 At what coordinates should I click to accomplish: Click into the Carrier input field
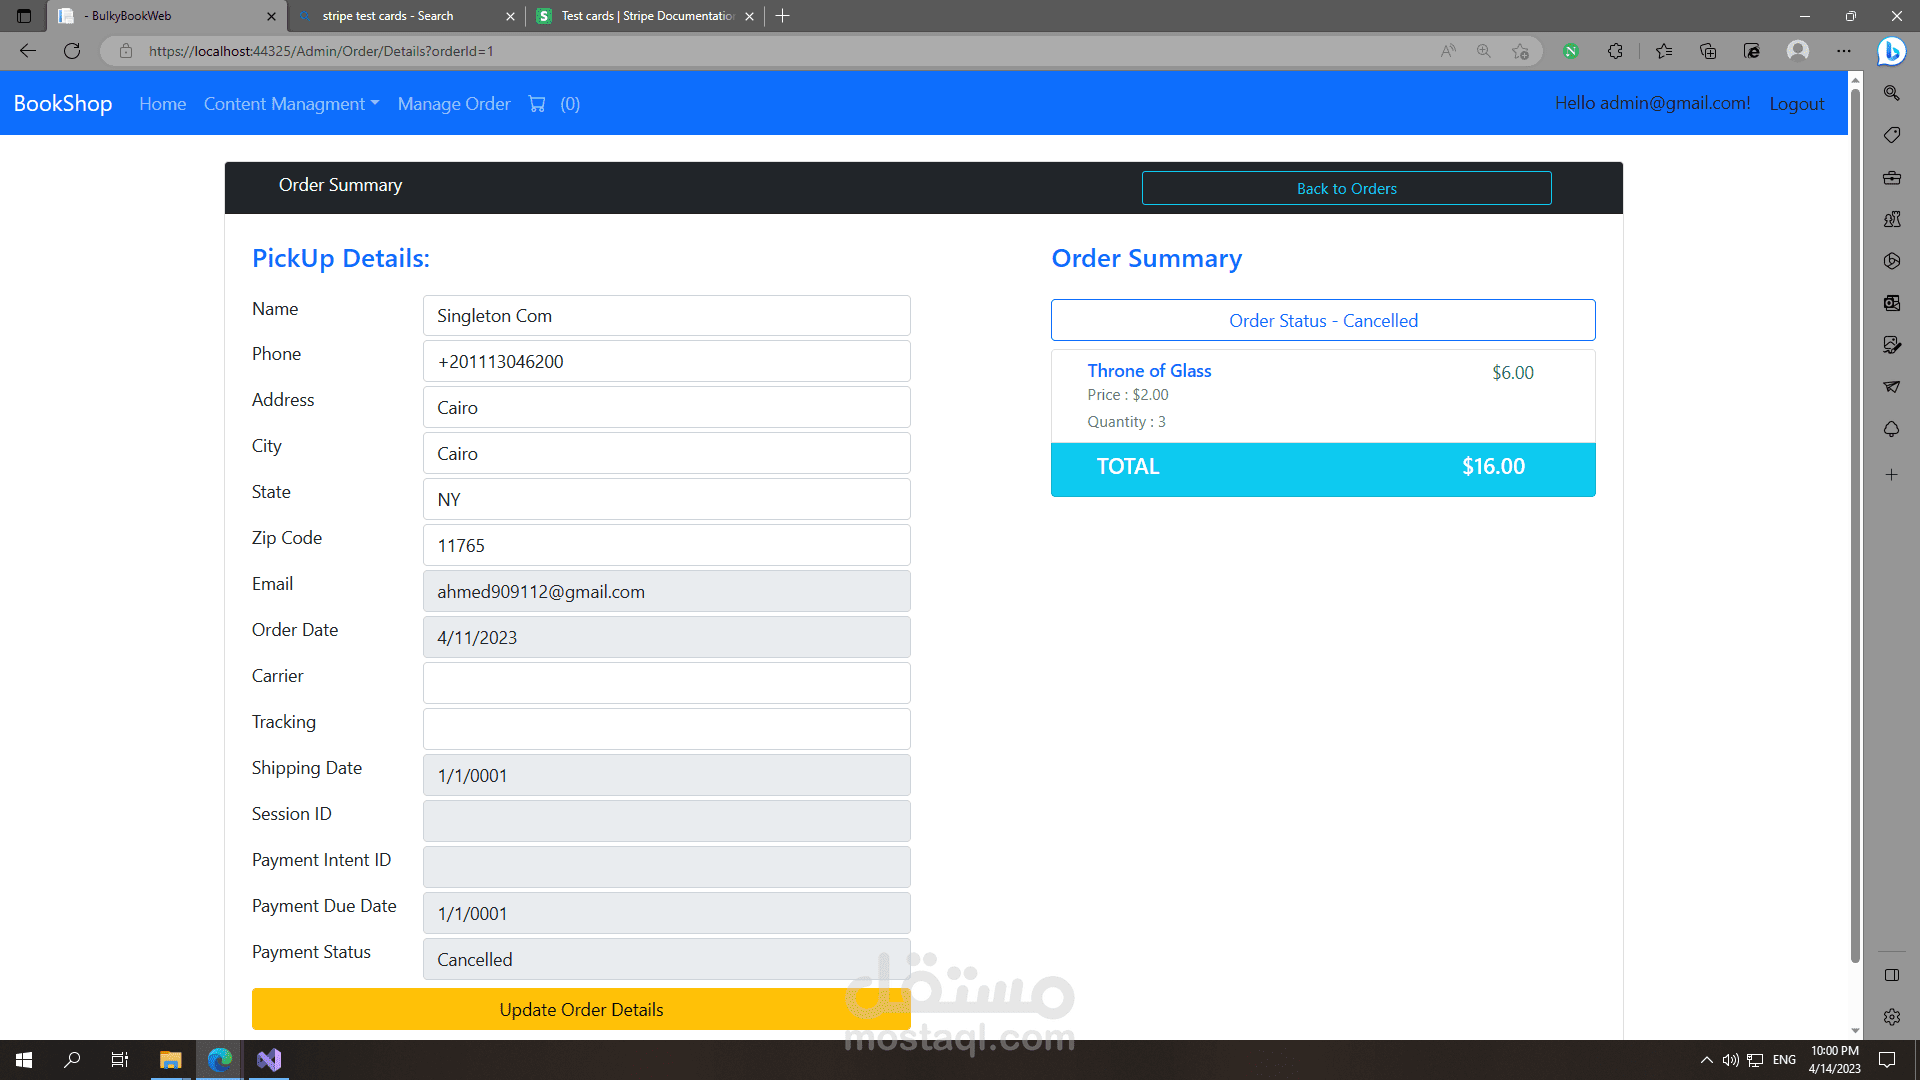(666, 683)
